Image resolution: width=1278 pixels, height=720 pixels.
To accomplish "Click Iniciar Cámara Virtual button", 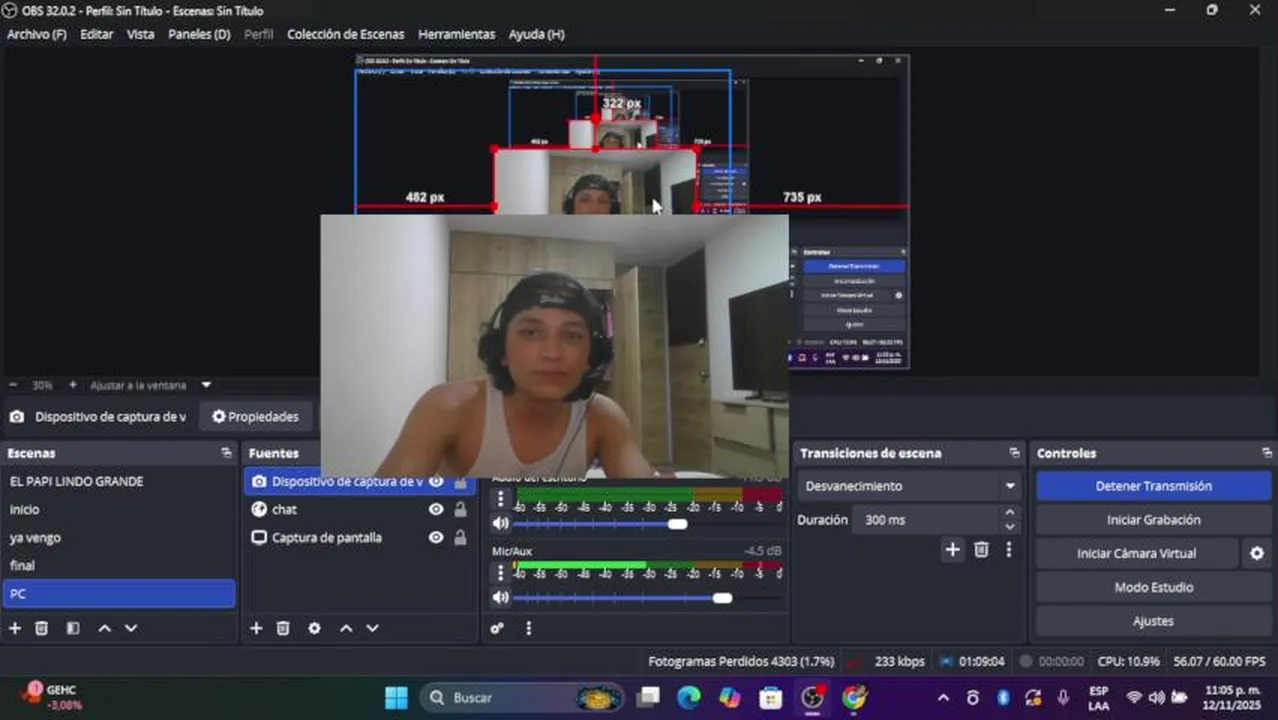I will point(1136,553).
